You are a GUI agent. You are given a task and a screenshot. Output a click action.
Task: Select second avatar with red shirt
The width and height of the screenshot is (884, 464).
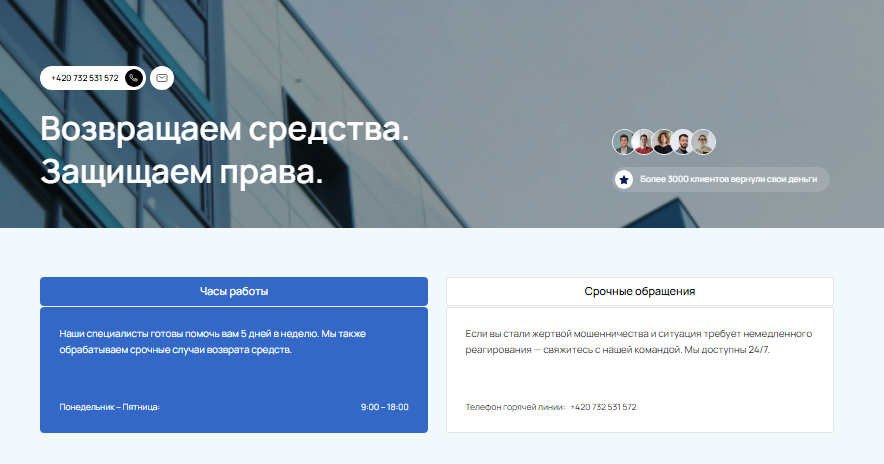click(643, 142)
